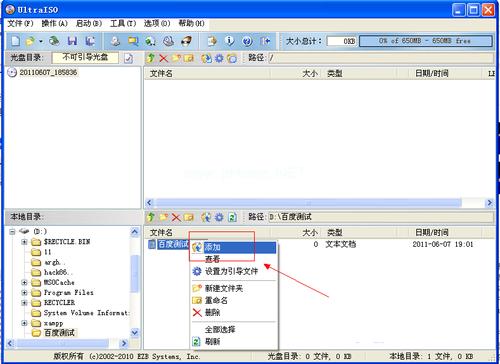The image size is (500, 364).
Task: Open the dropdown arrow beside the Open icon
Action: coord(41,42)
